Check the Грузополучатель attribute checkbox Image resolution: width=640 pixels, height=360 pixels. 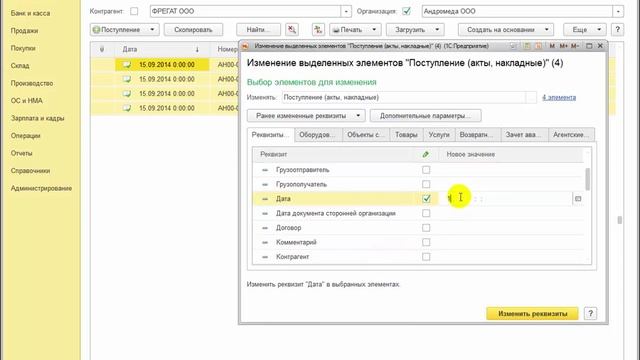click(x=426, y=184)
